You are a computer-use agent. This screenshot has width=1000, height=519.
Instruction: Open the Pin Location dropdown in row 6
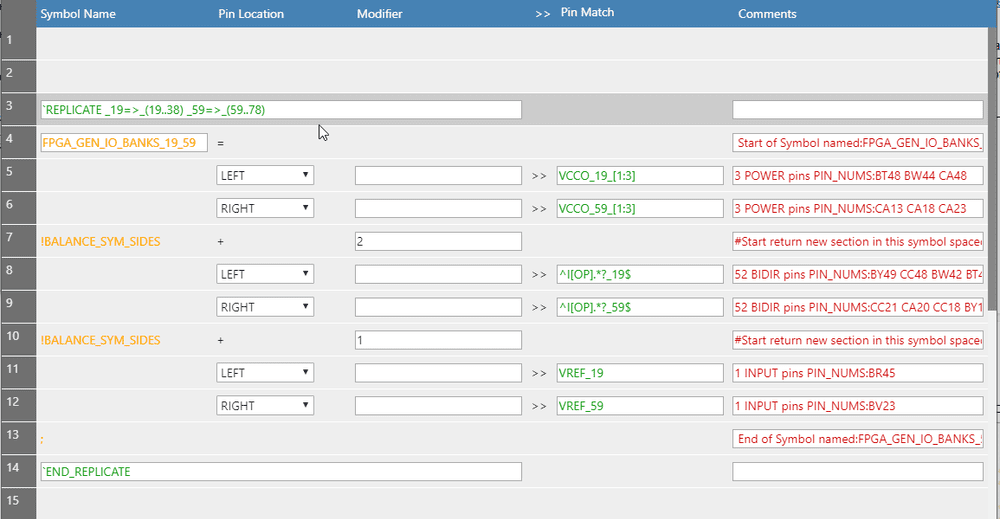click(x=265, y=208)
